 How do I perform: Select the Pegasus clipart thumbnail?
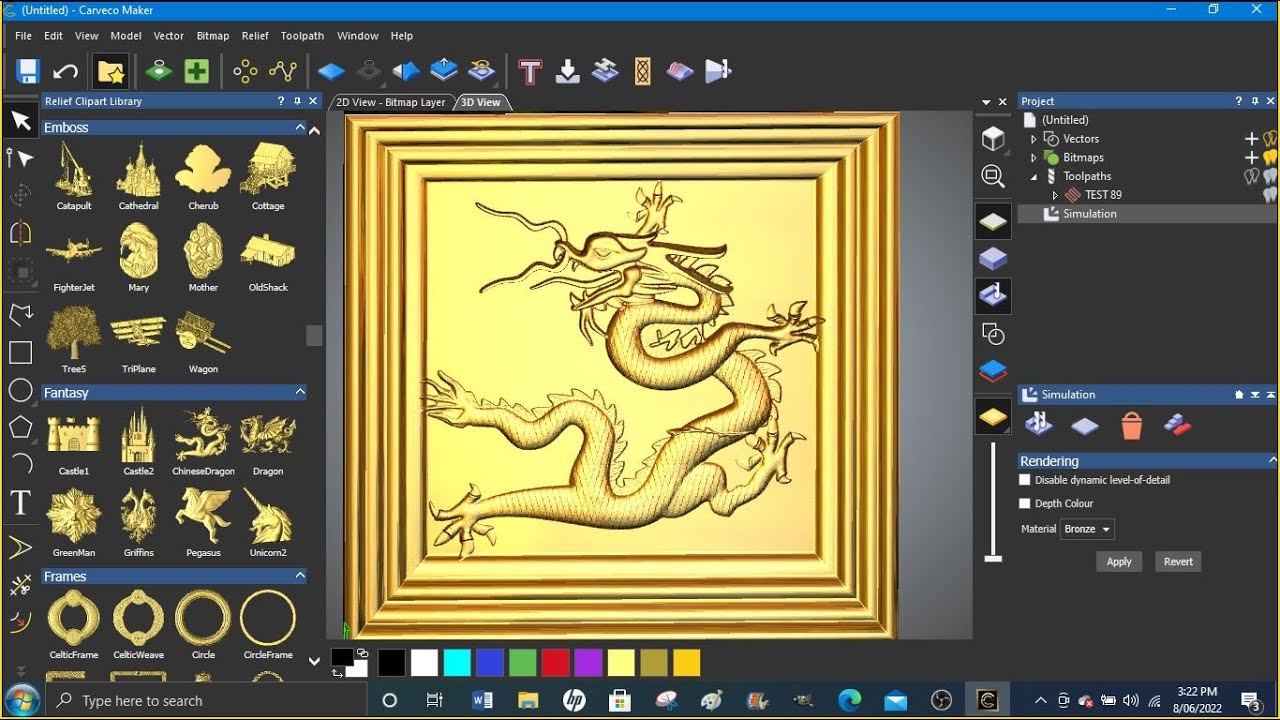click(203, 522)
